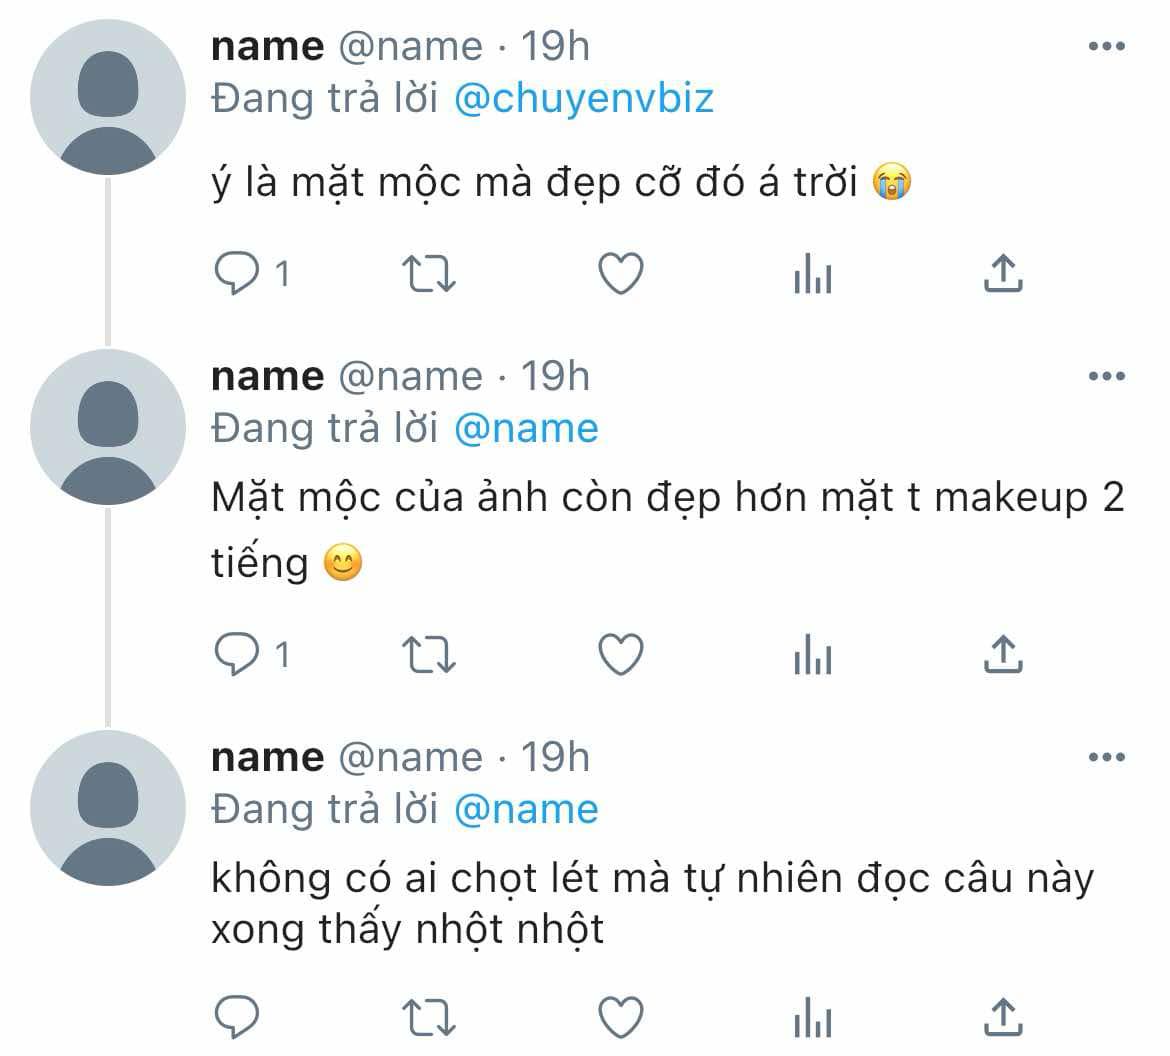Share the 'makeup 2 tiếng' tweet
Screen dimensions: 1170x1056
1003,654
